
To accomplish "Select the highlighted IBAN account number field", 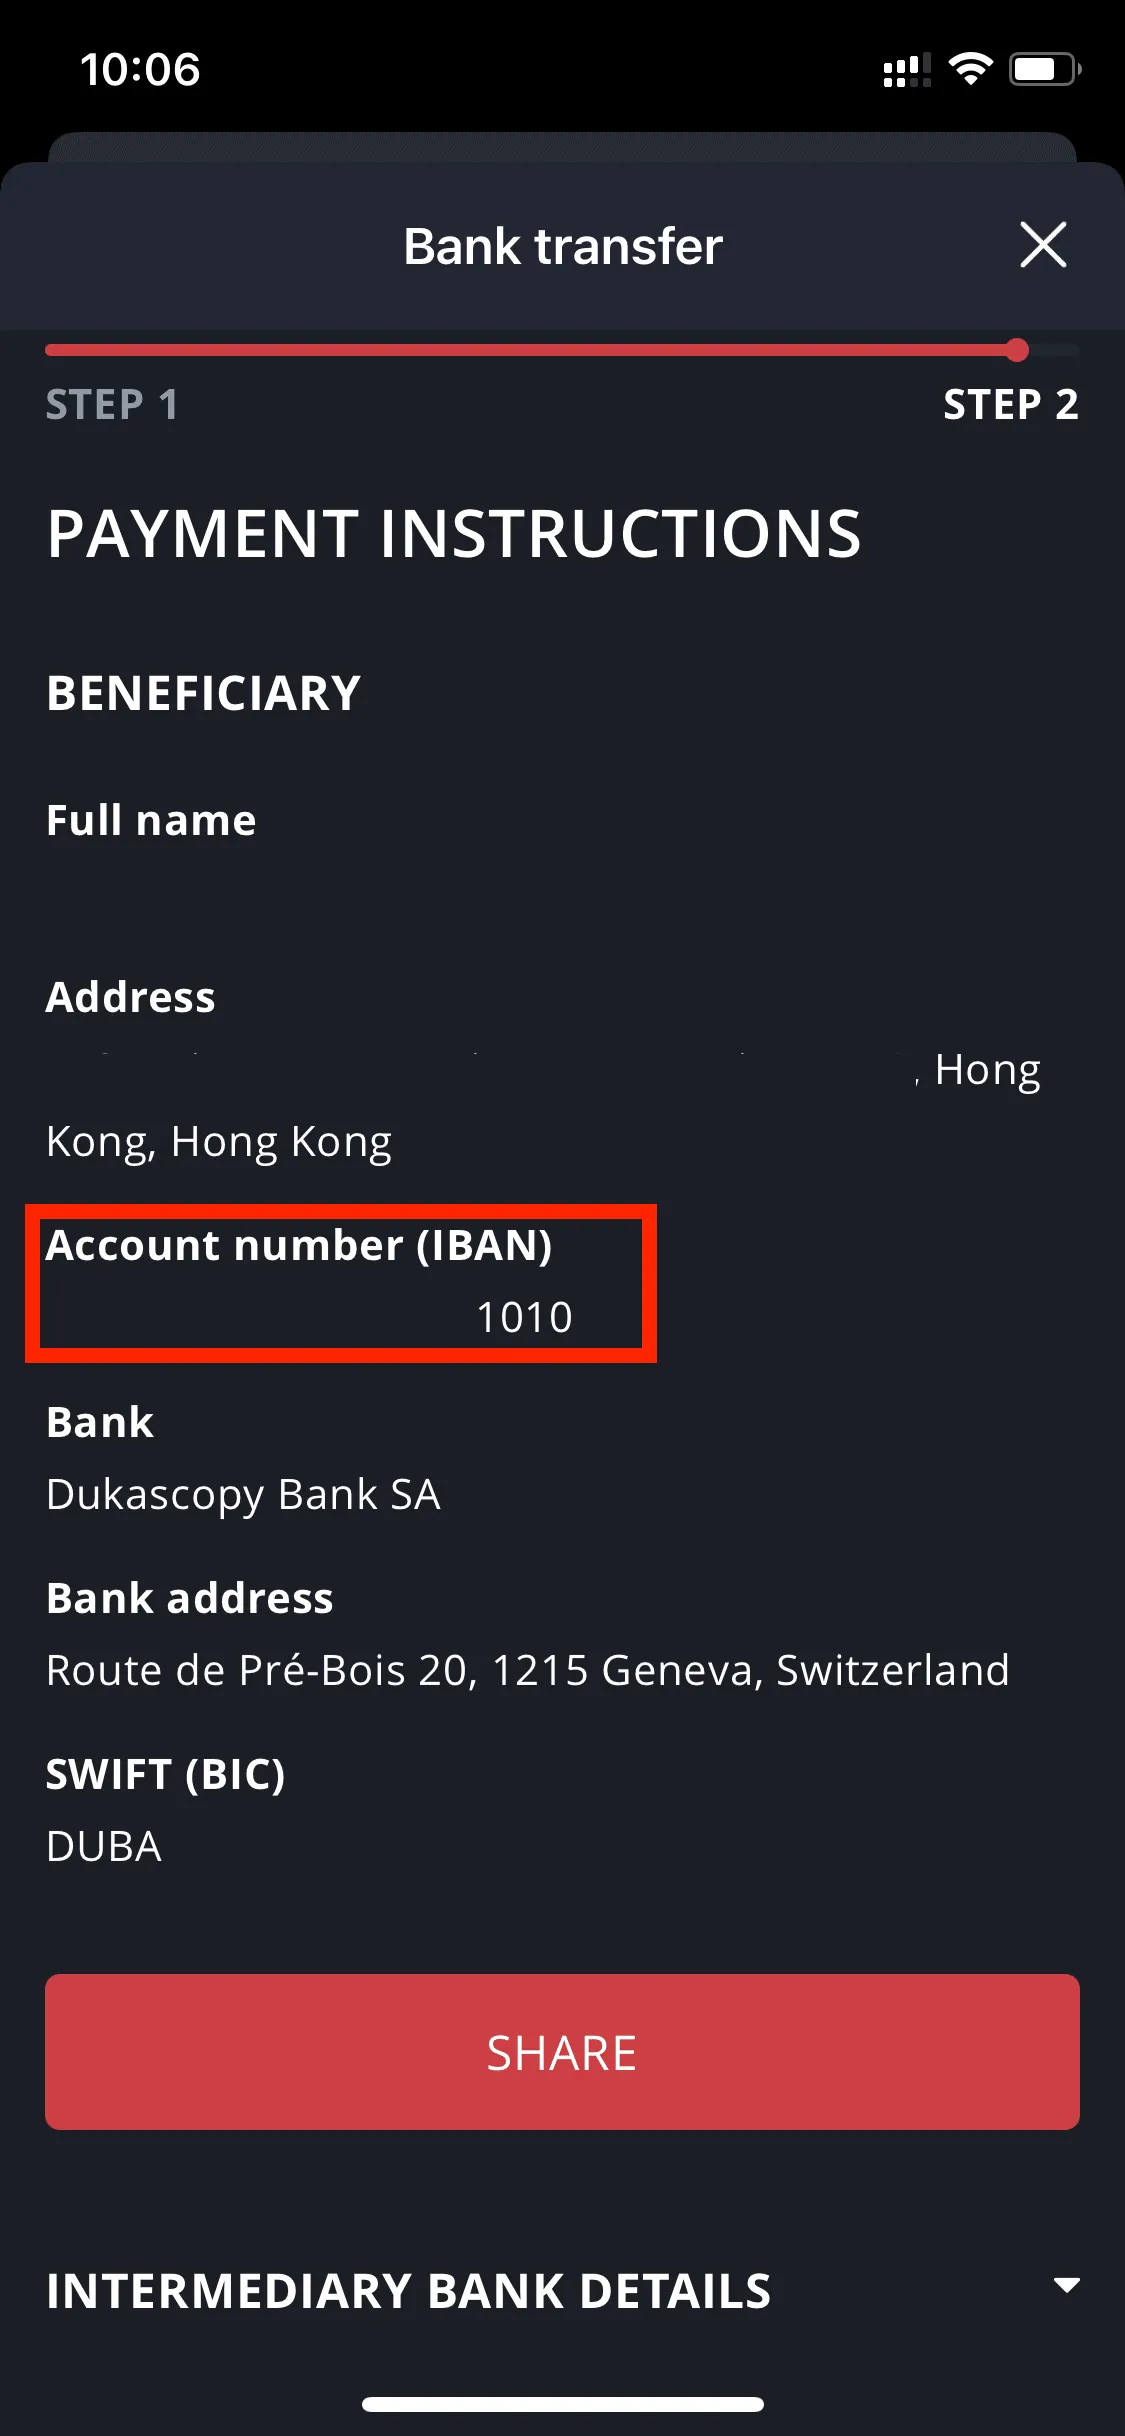I will click(340, 1283).
